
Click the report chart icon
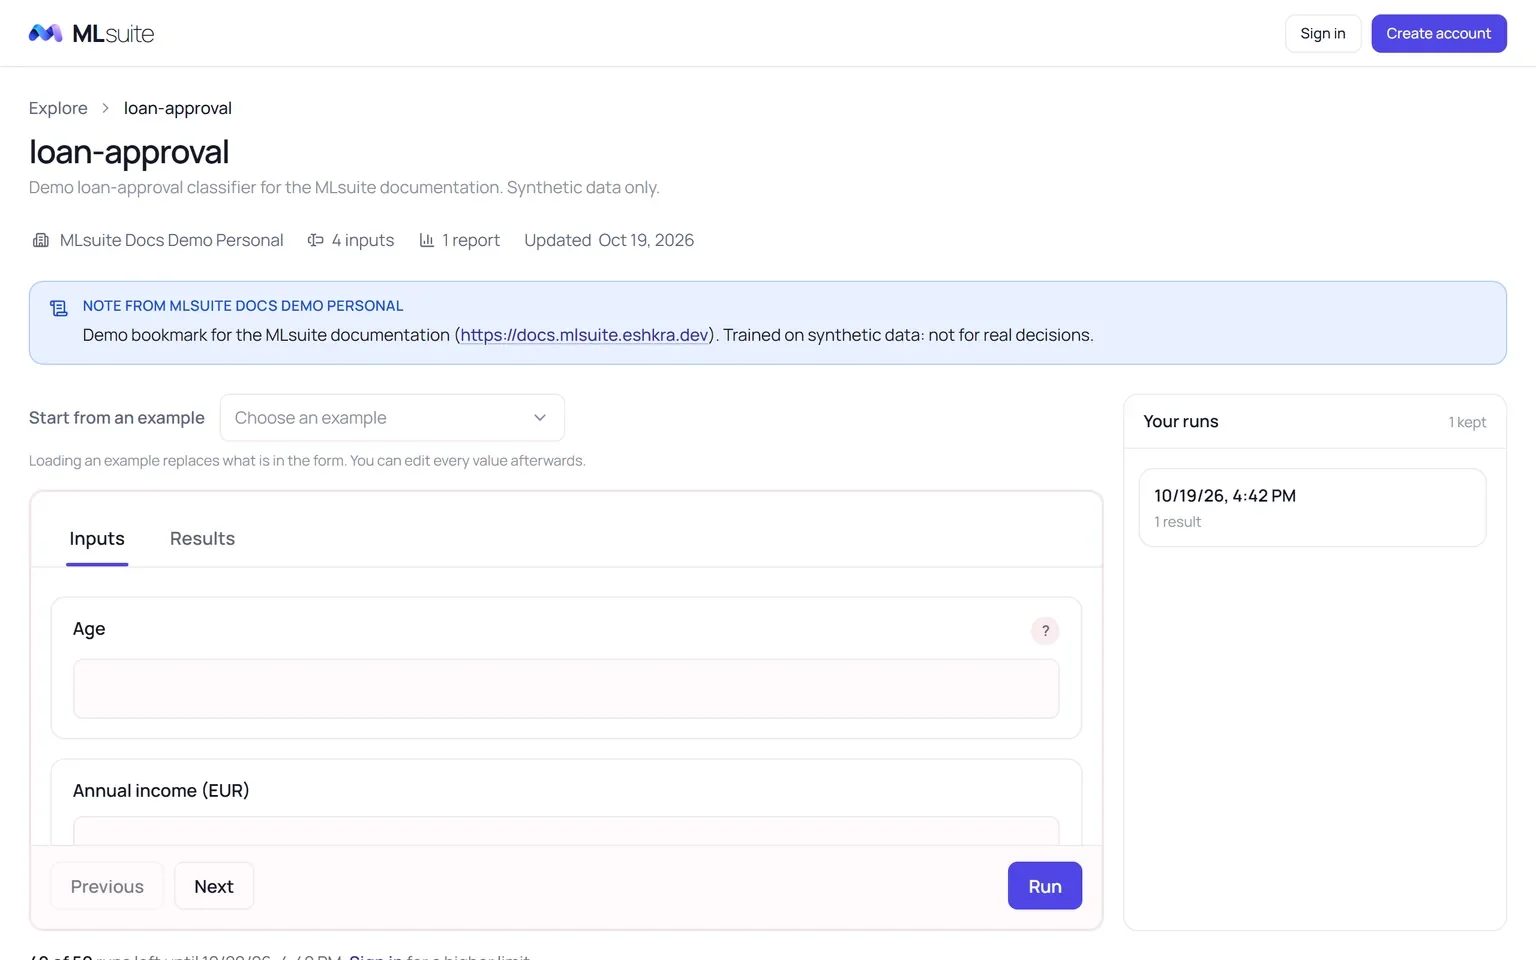point(427,240)
